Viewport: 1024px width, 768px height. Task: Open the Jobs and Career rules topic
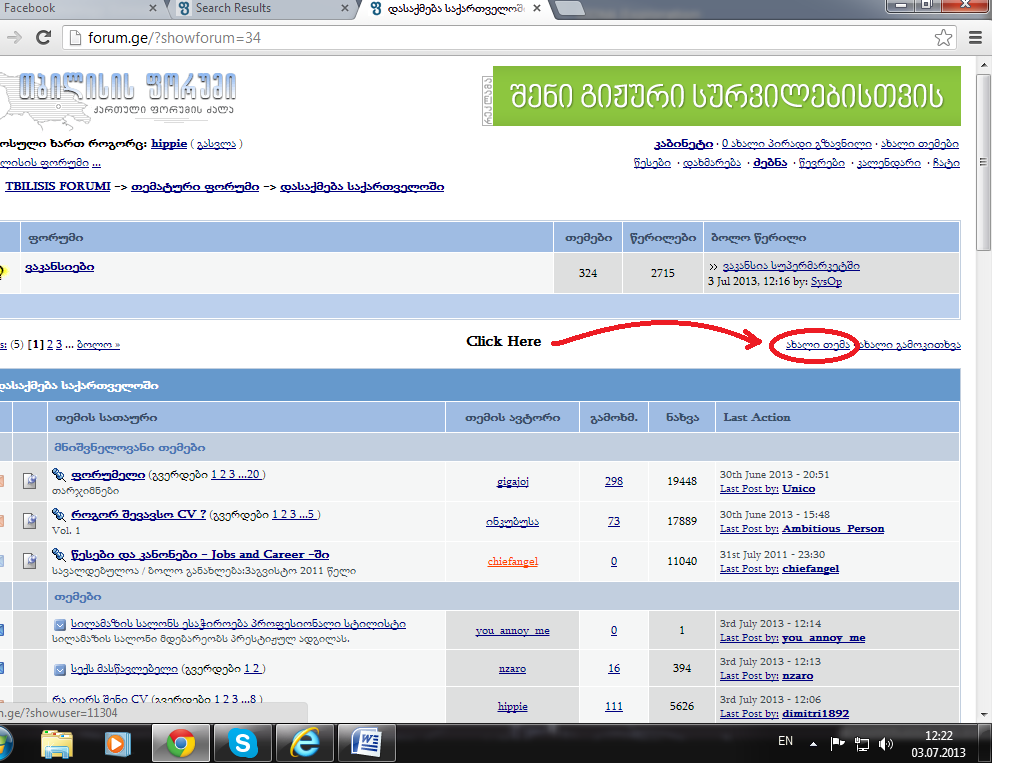tap(200, 554)
